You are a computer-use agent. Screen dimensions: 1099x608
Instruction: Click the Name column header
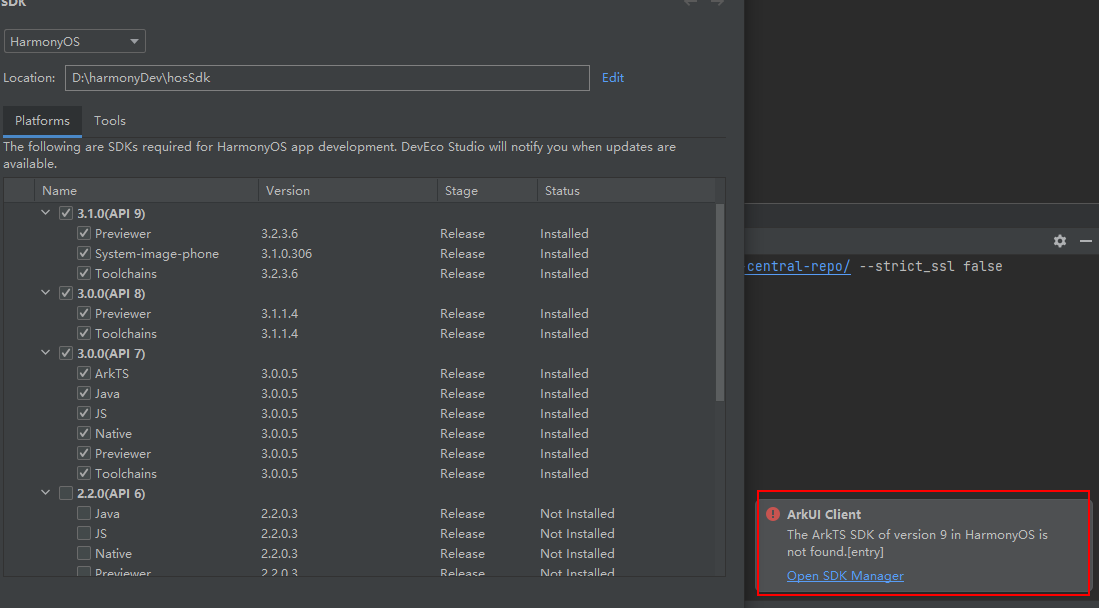tap(146, 191)
